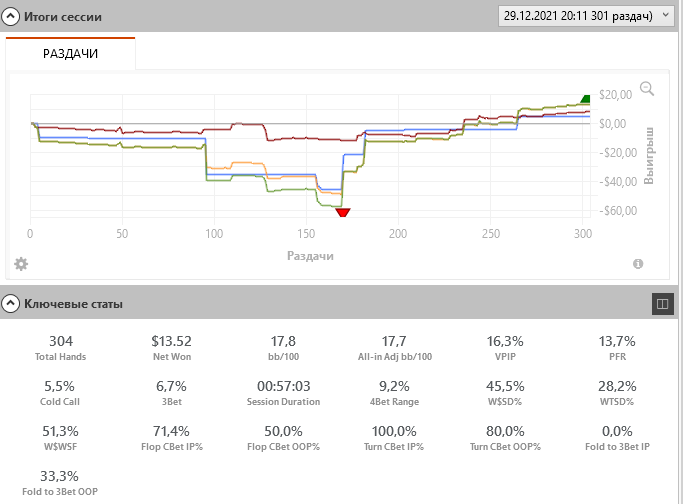
Task: Click the red lowest-point marker on graph
Action: click(x=343, y=212)
